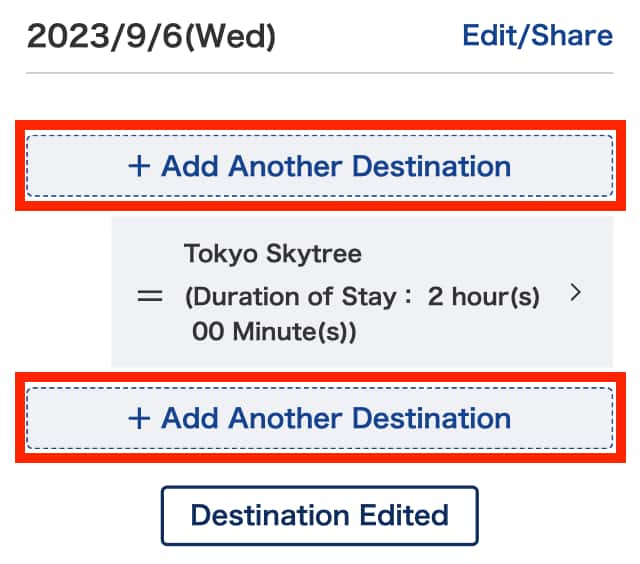Click the plus icon in the bottom Add button
The image size is (640, 564).
click(139, 418)
